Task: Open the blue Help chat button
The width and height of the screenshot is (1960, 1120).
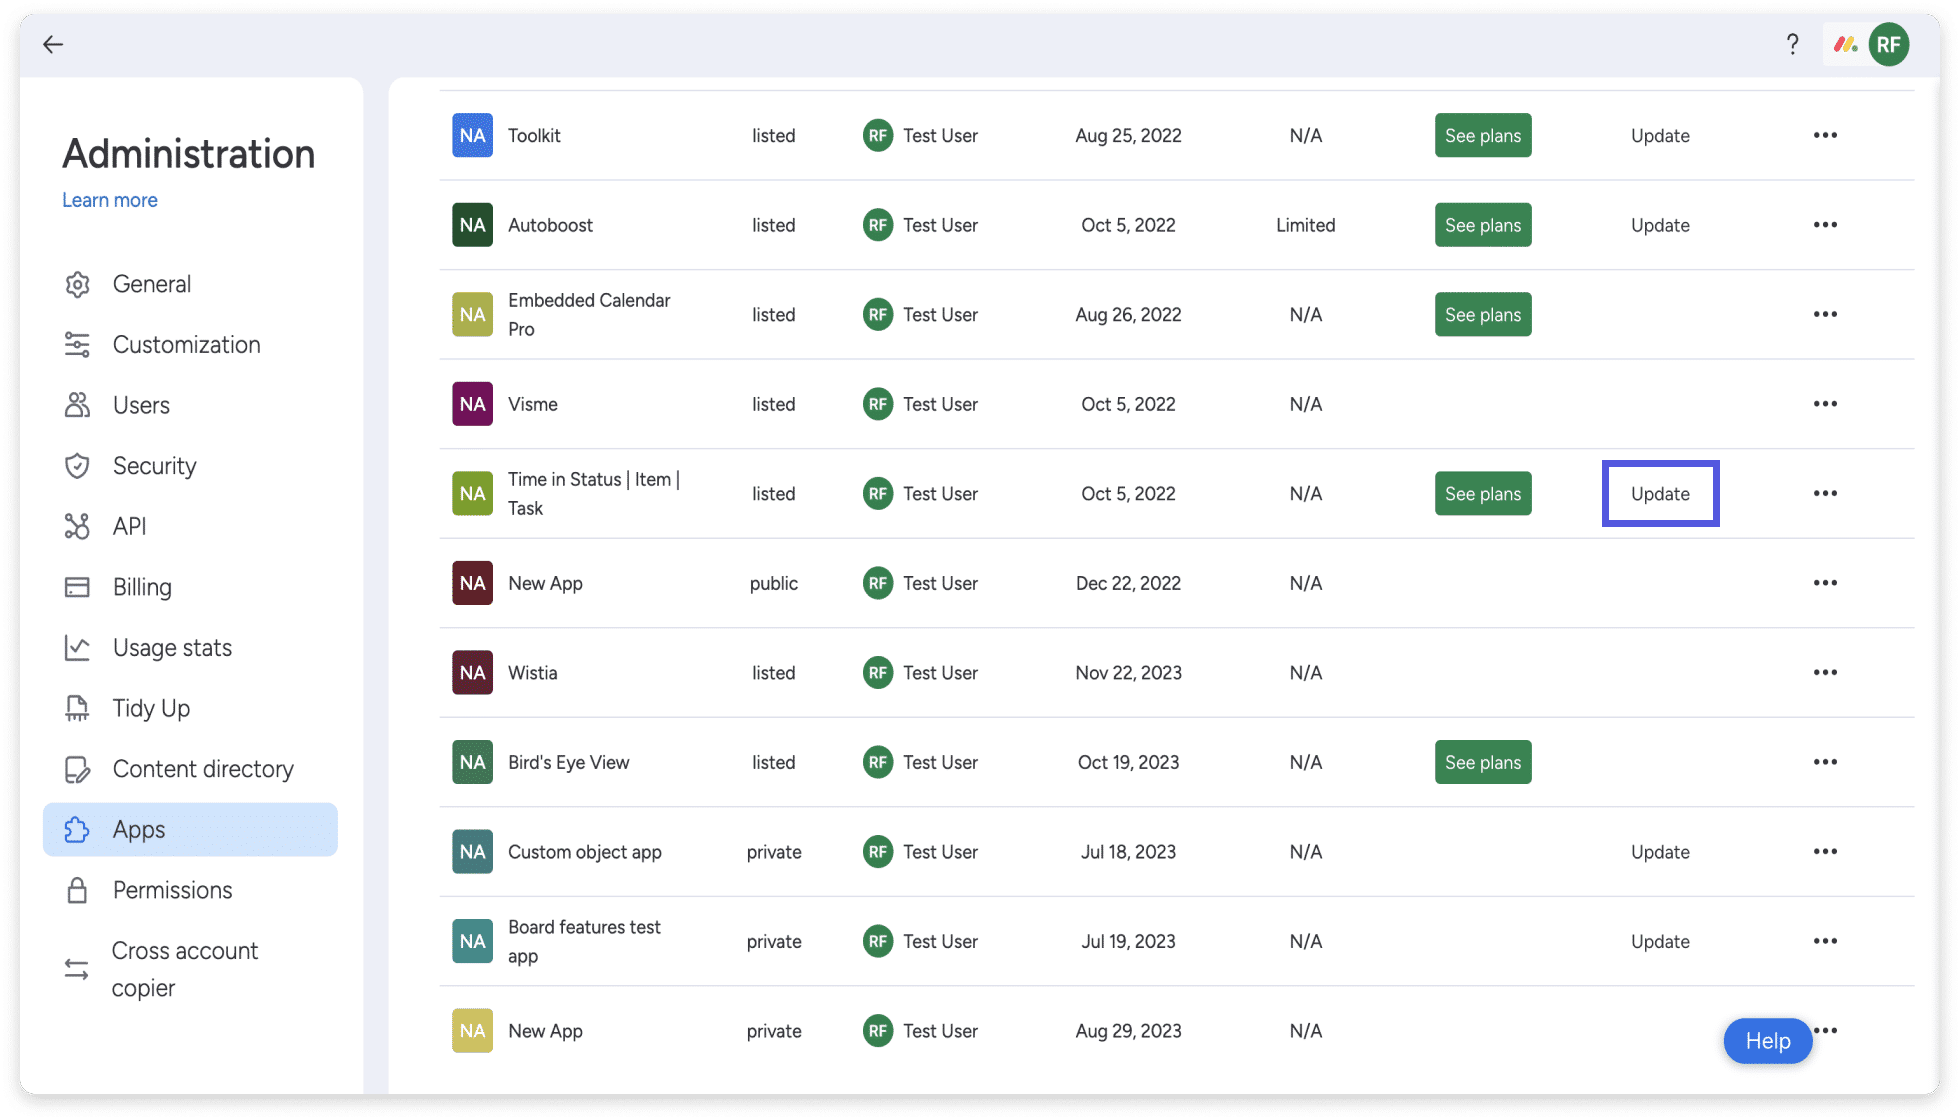Action: [x=1767, y=1041]
